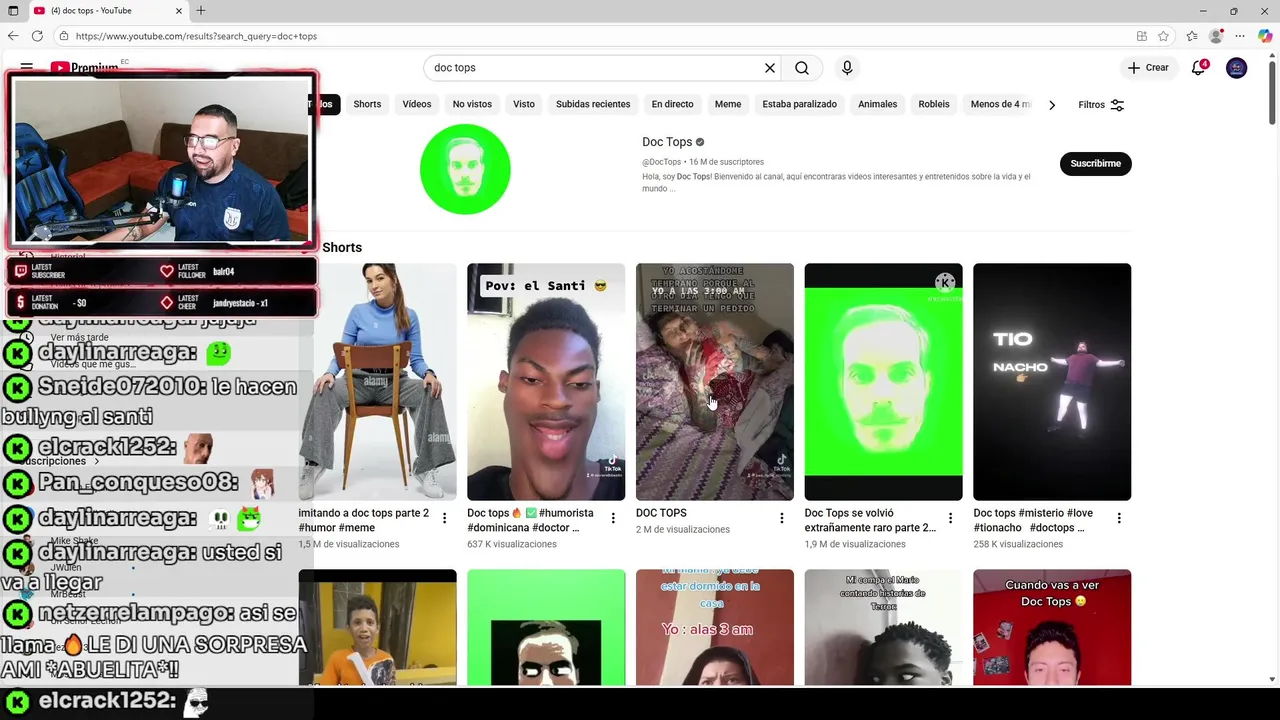
Task: Open options menu for DOC TOPS short
Action: click(782, 518)
